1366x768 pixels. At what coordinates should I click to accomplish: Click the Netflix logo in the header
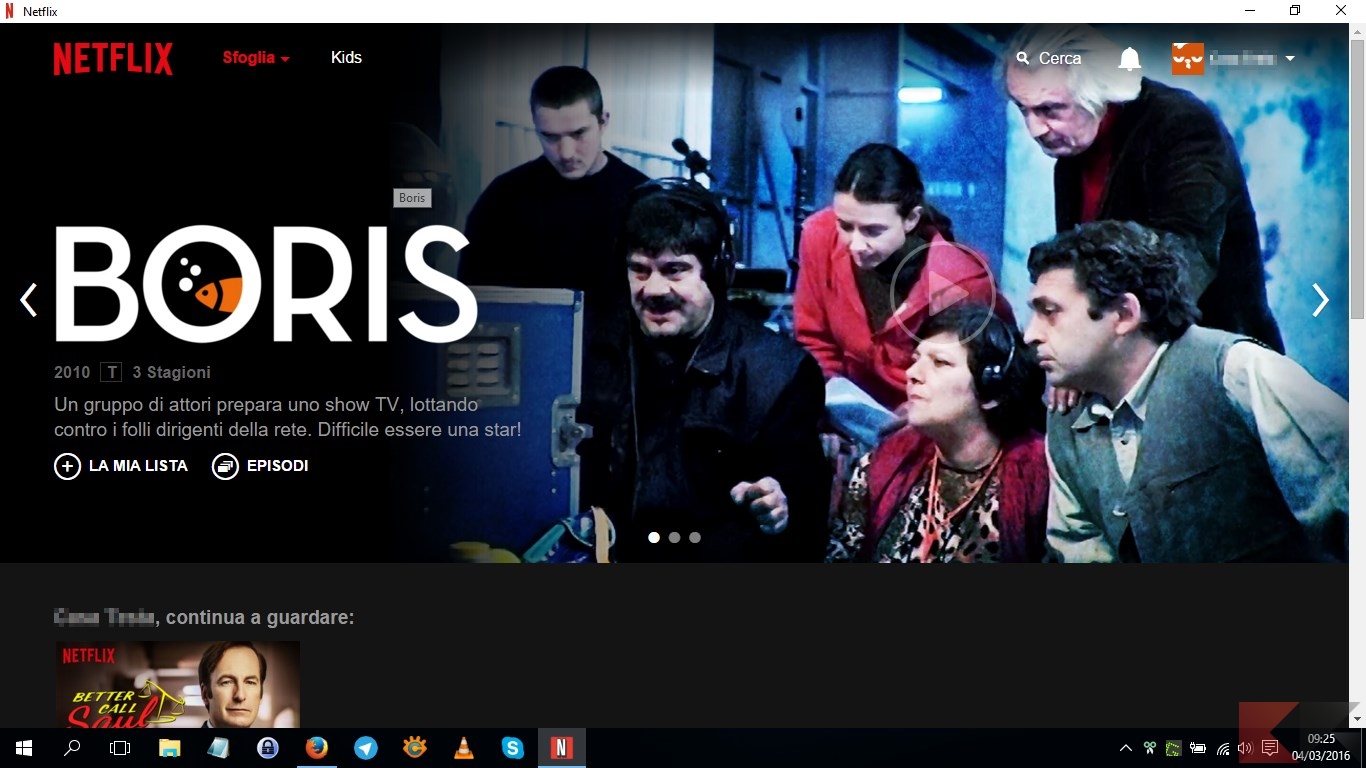(113, 58)
